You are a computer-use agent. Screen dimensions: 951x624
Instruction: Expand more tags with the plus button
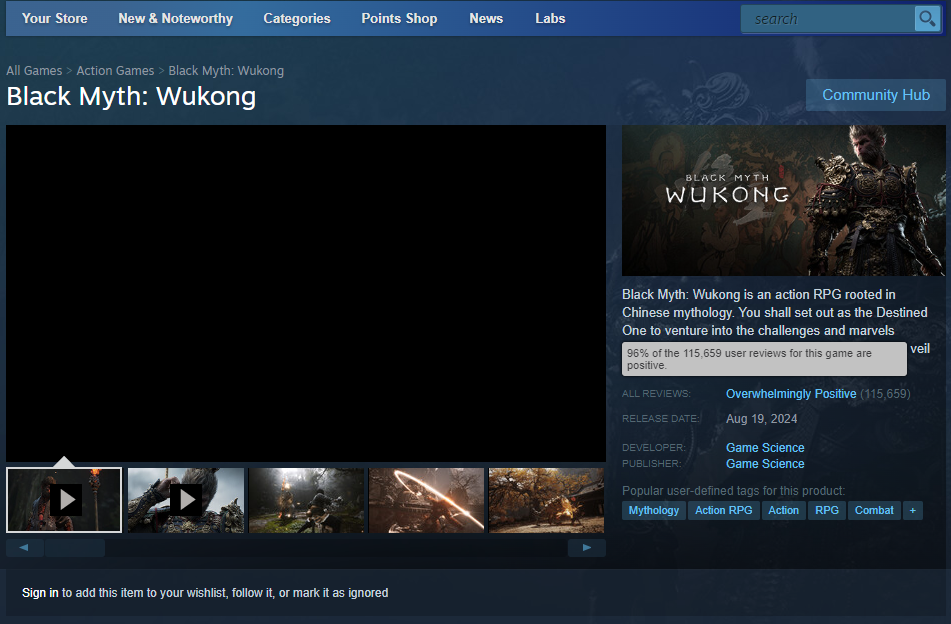(912, 511)
